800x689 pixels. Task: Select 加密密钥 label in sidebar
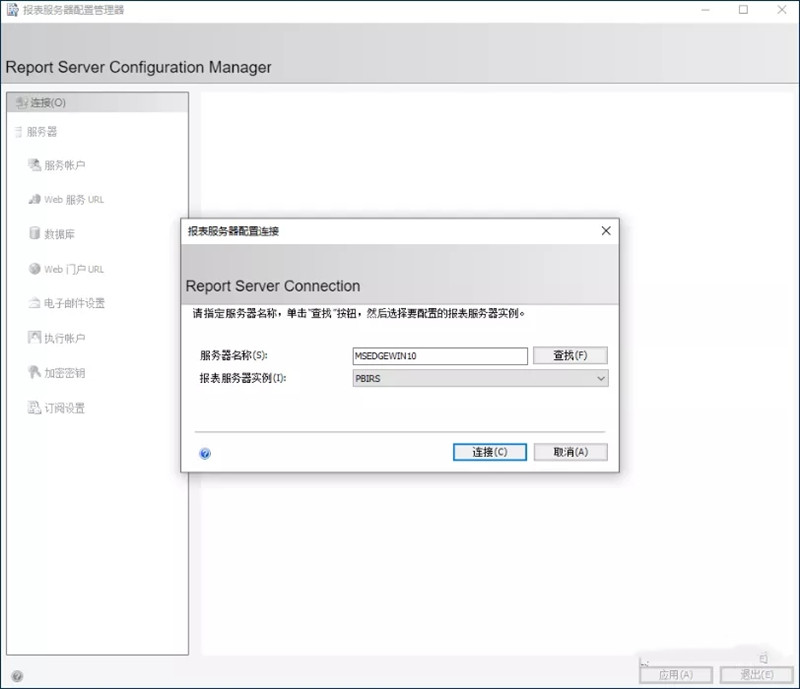click(65, 373)
